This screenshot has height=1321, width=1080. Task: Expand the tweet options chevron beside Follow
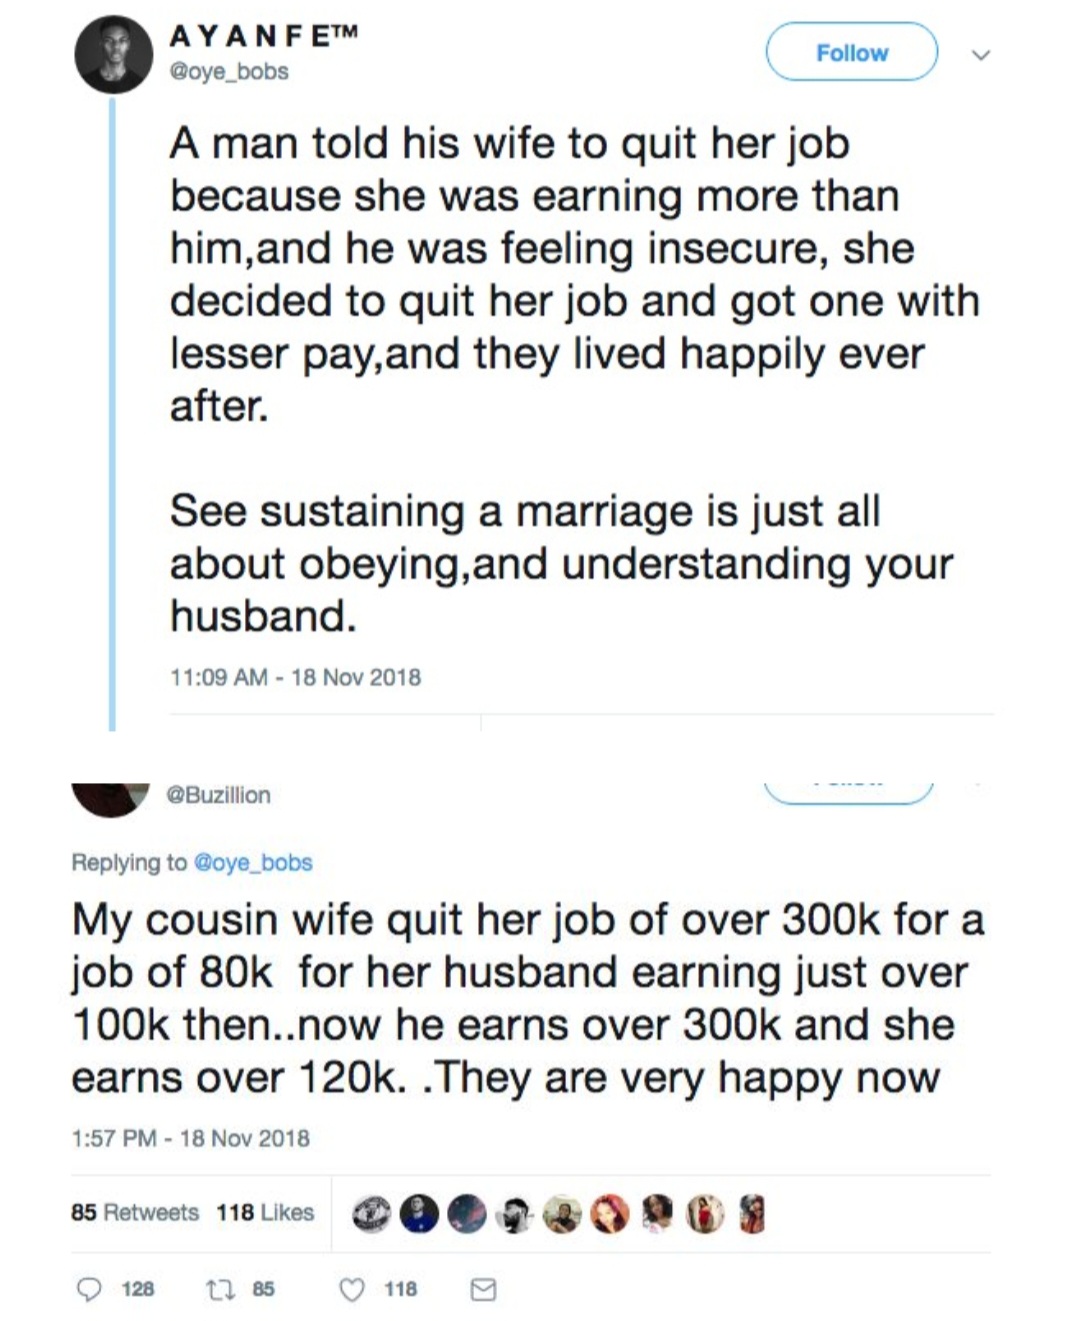[982, 55]
